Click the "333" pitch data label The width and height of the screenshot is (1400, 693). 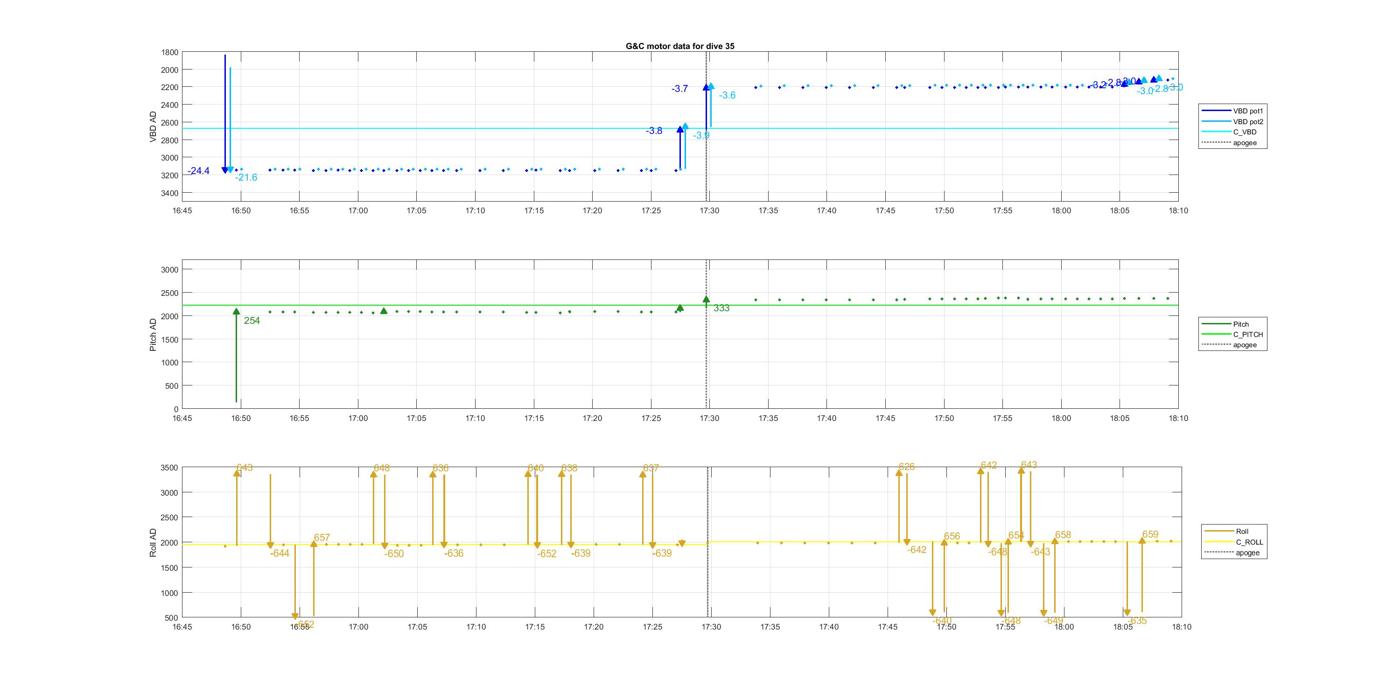(721, 308)
